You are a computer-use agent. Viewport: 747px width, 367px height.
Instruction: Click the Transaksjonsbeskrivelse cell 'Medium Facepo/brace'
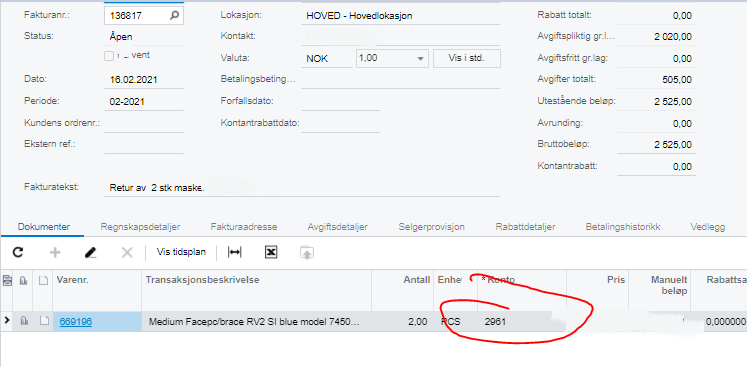tap(256, 322)
